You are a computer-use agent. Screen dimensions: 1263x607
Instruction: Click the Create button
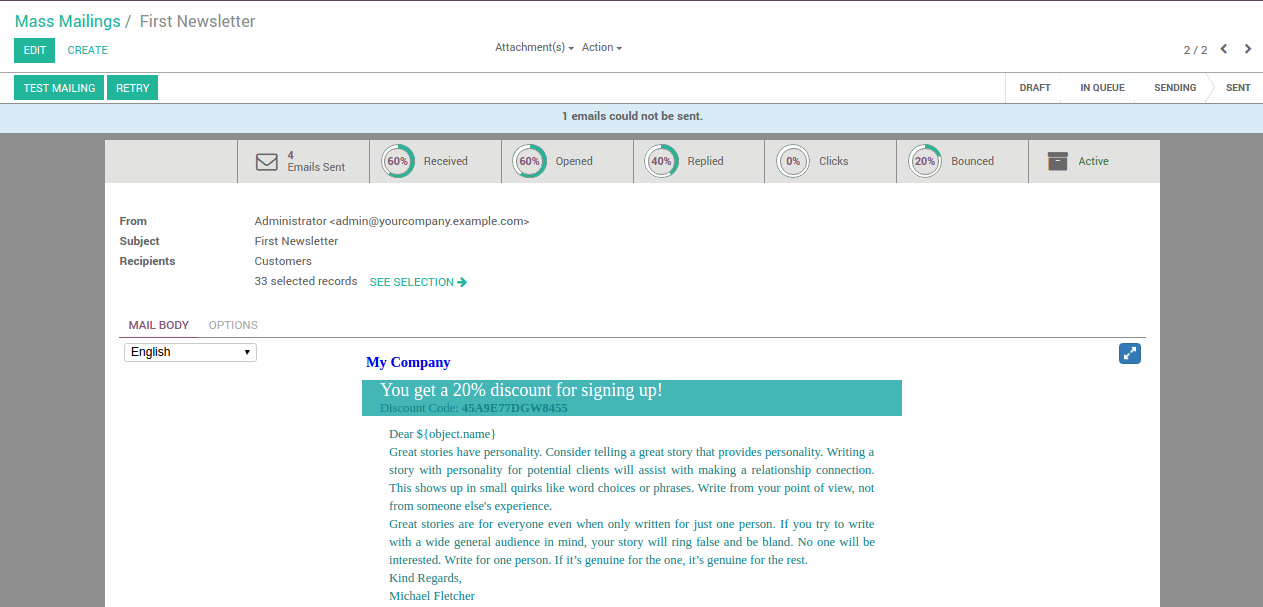pos(88,50)
